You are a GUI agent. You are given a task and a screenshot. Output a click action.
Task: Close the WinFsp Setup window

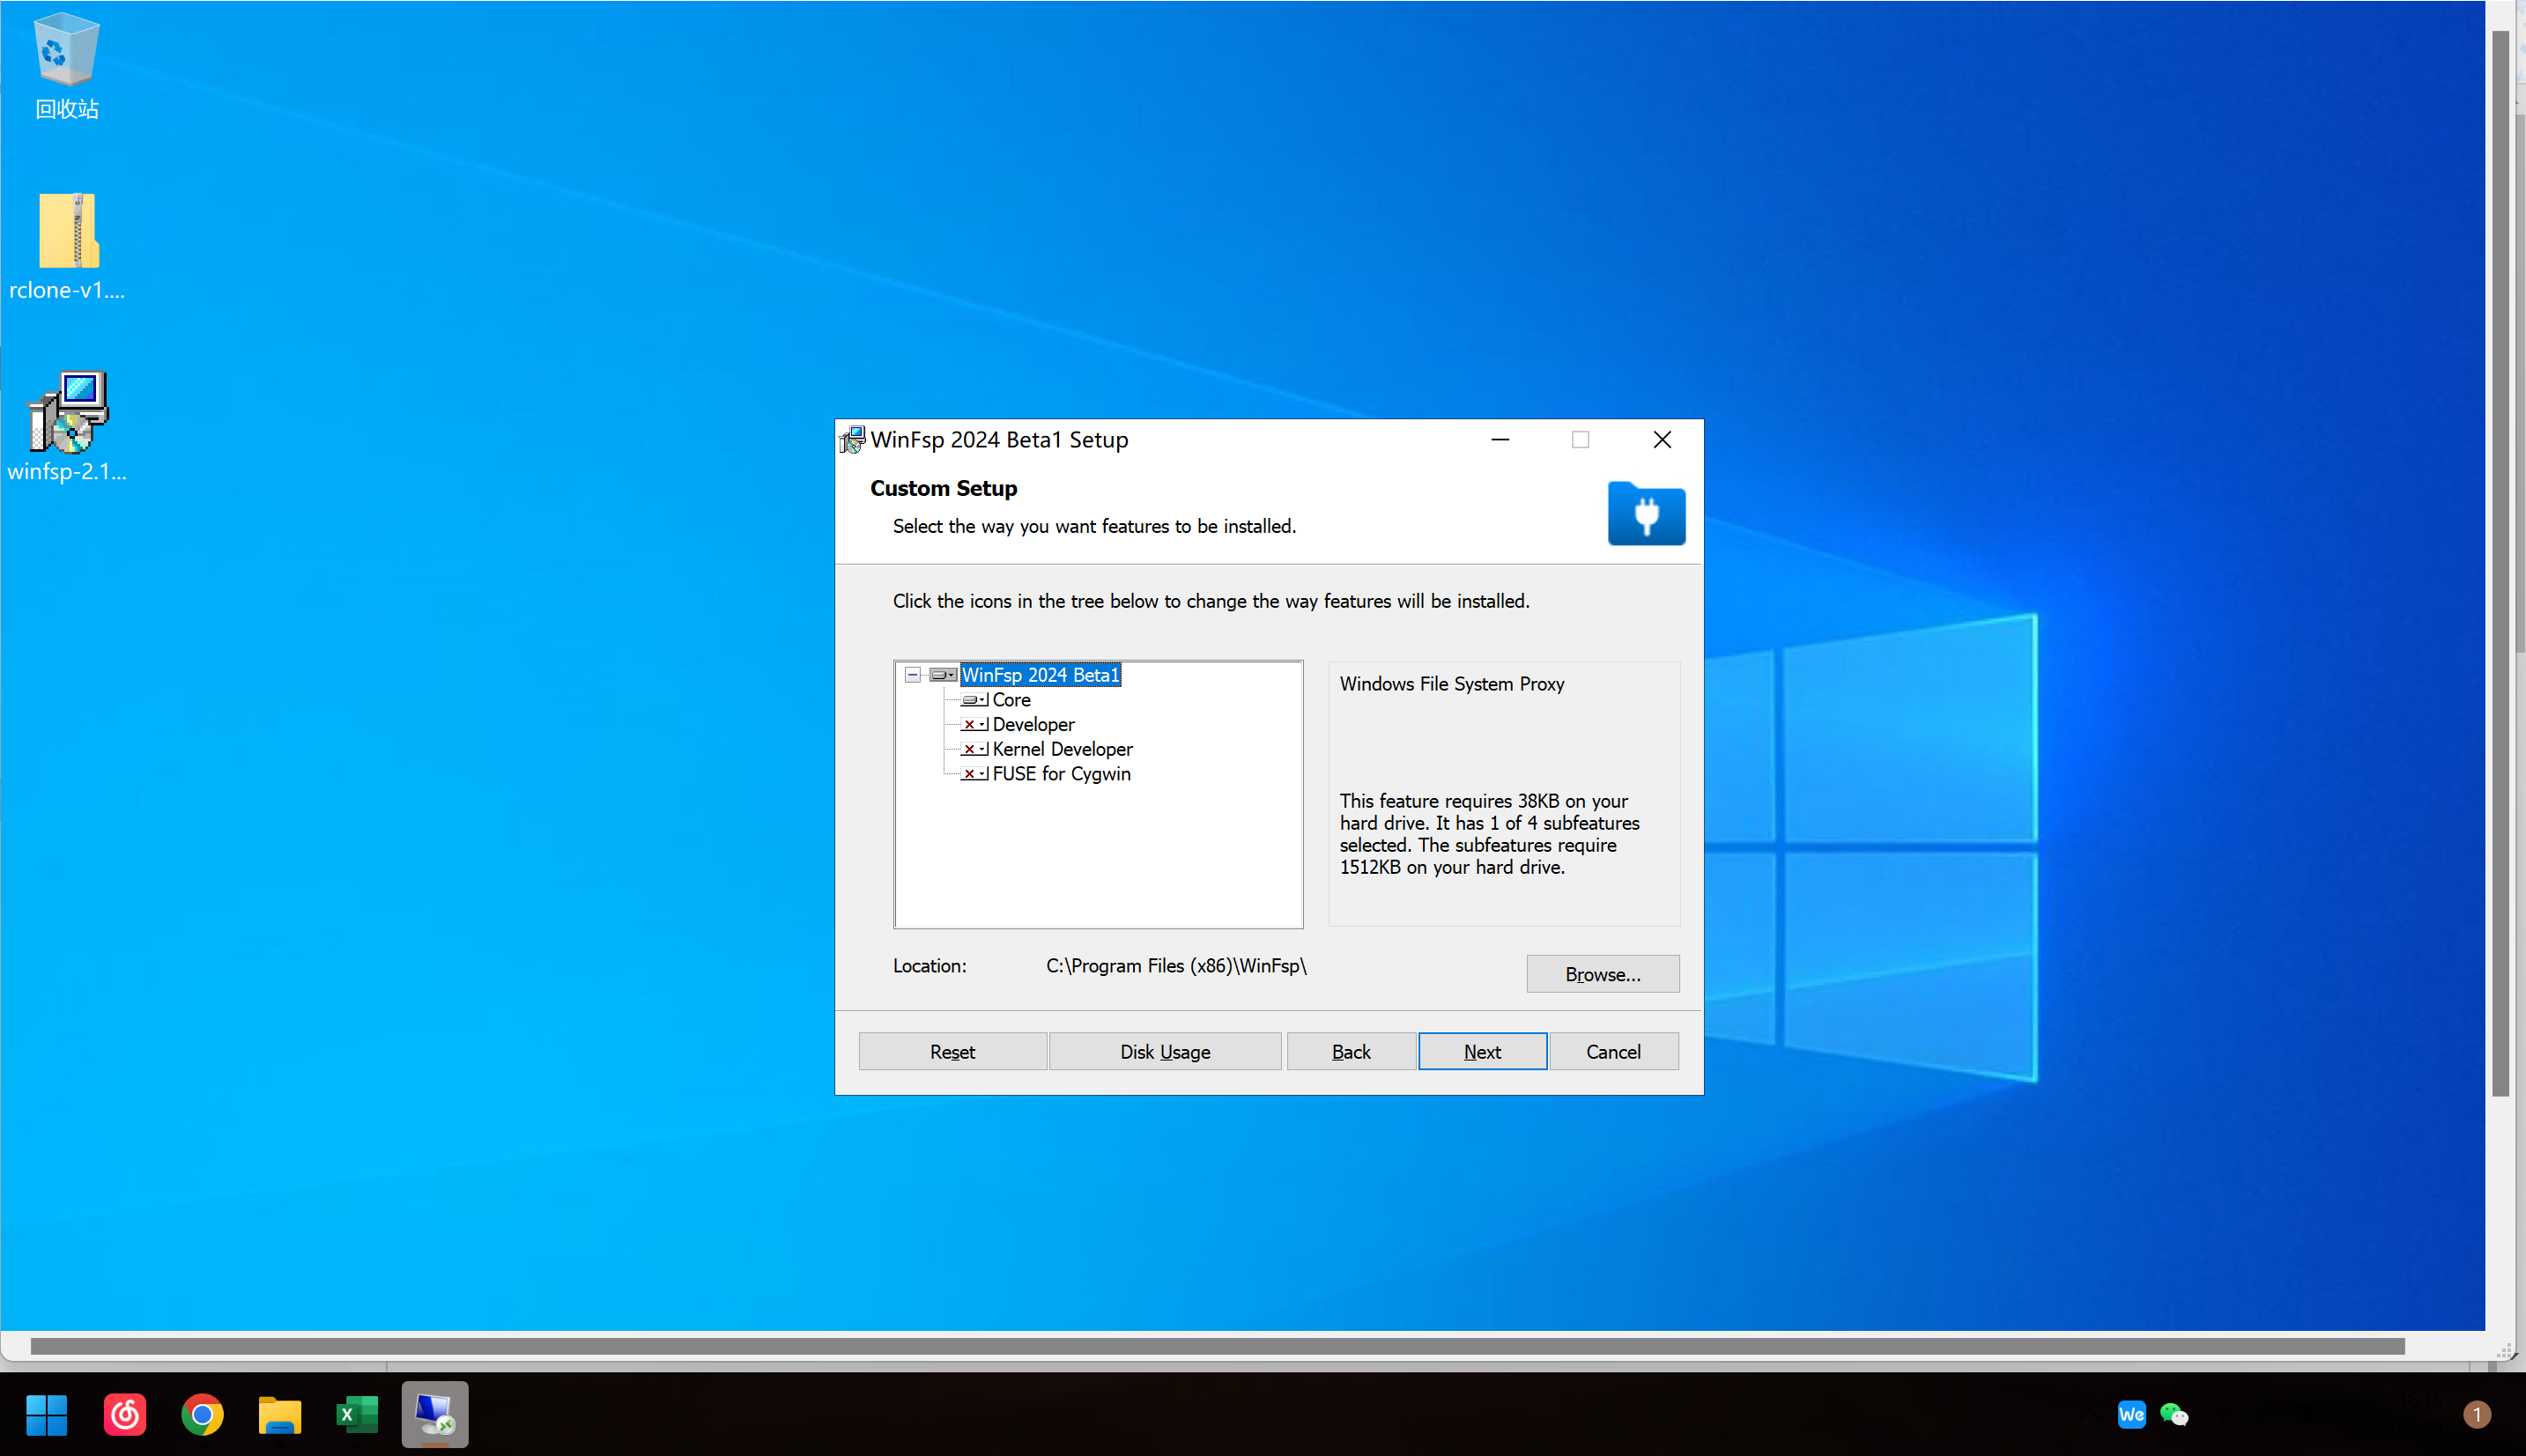[x=1662, y=440]
